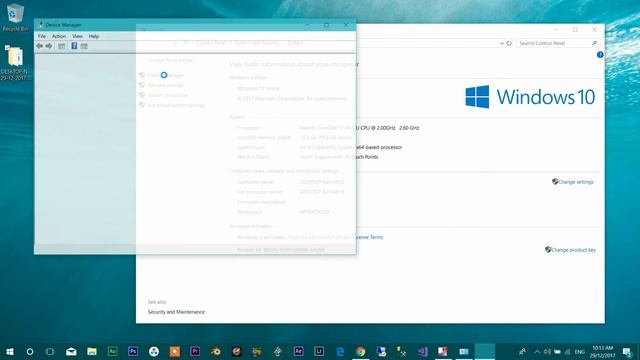
Task: Open Cortana search circle on the taskbar
Action: coord(30,351)
